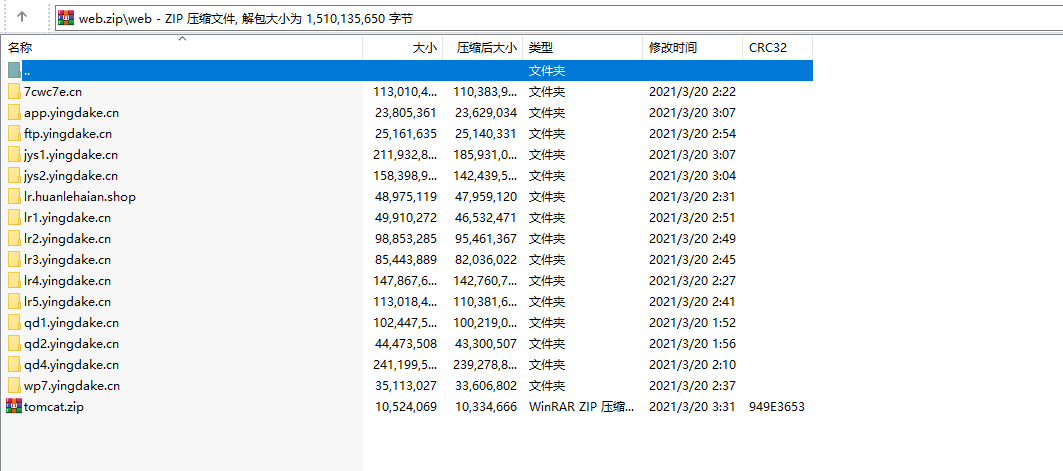1063x471 pixels.
Task: Select the lr5.yingdake.cn folder name
Action: click(67, 302)
